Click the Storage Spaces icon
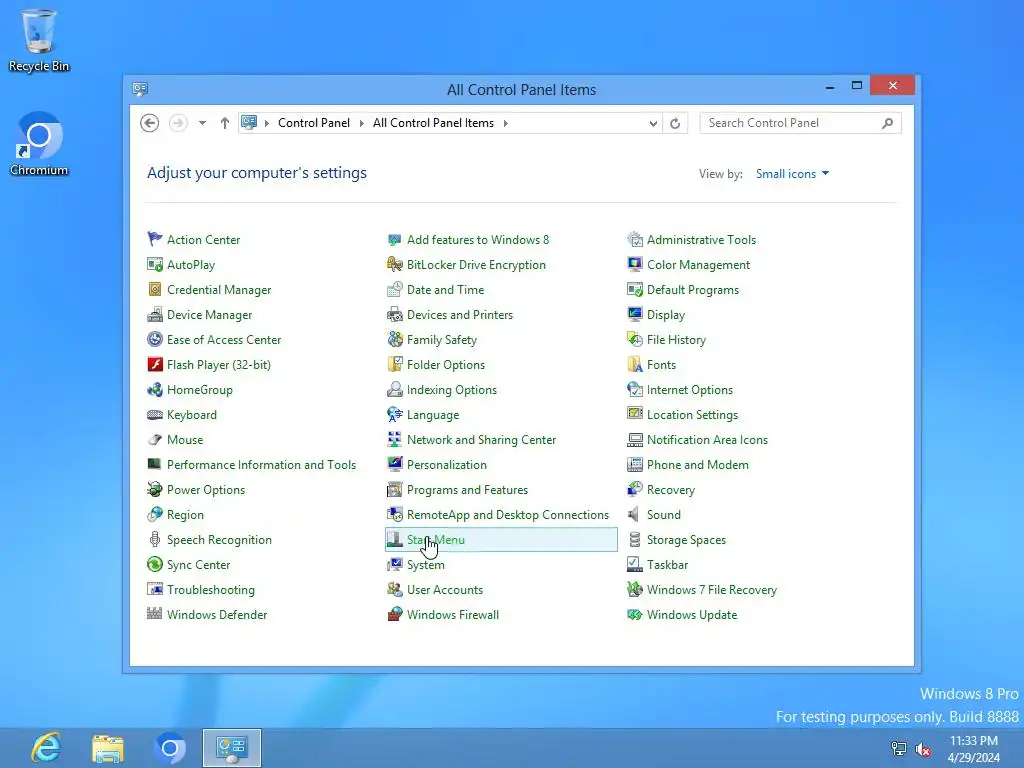The image size is (1024, 768). (x=635, y=539)
